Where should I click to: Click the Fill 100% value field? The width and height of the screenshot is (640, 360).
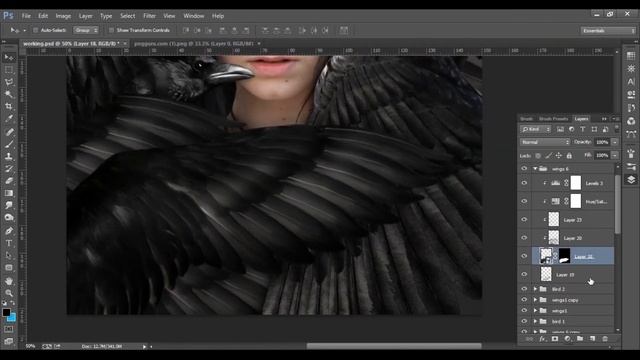[x=602, y=156]
